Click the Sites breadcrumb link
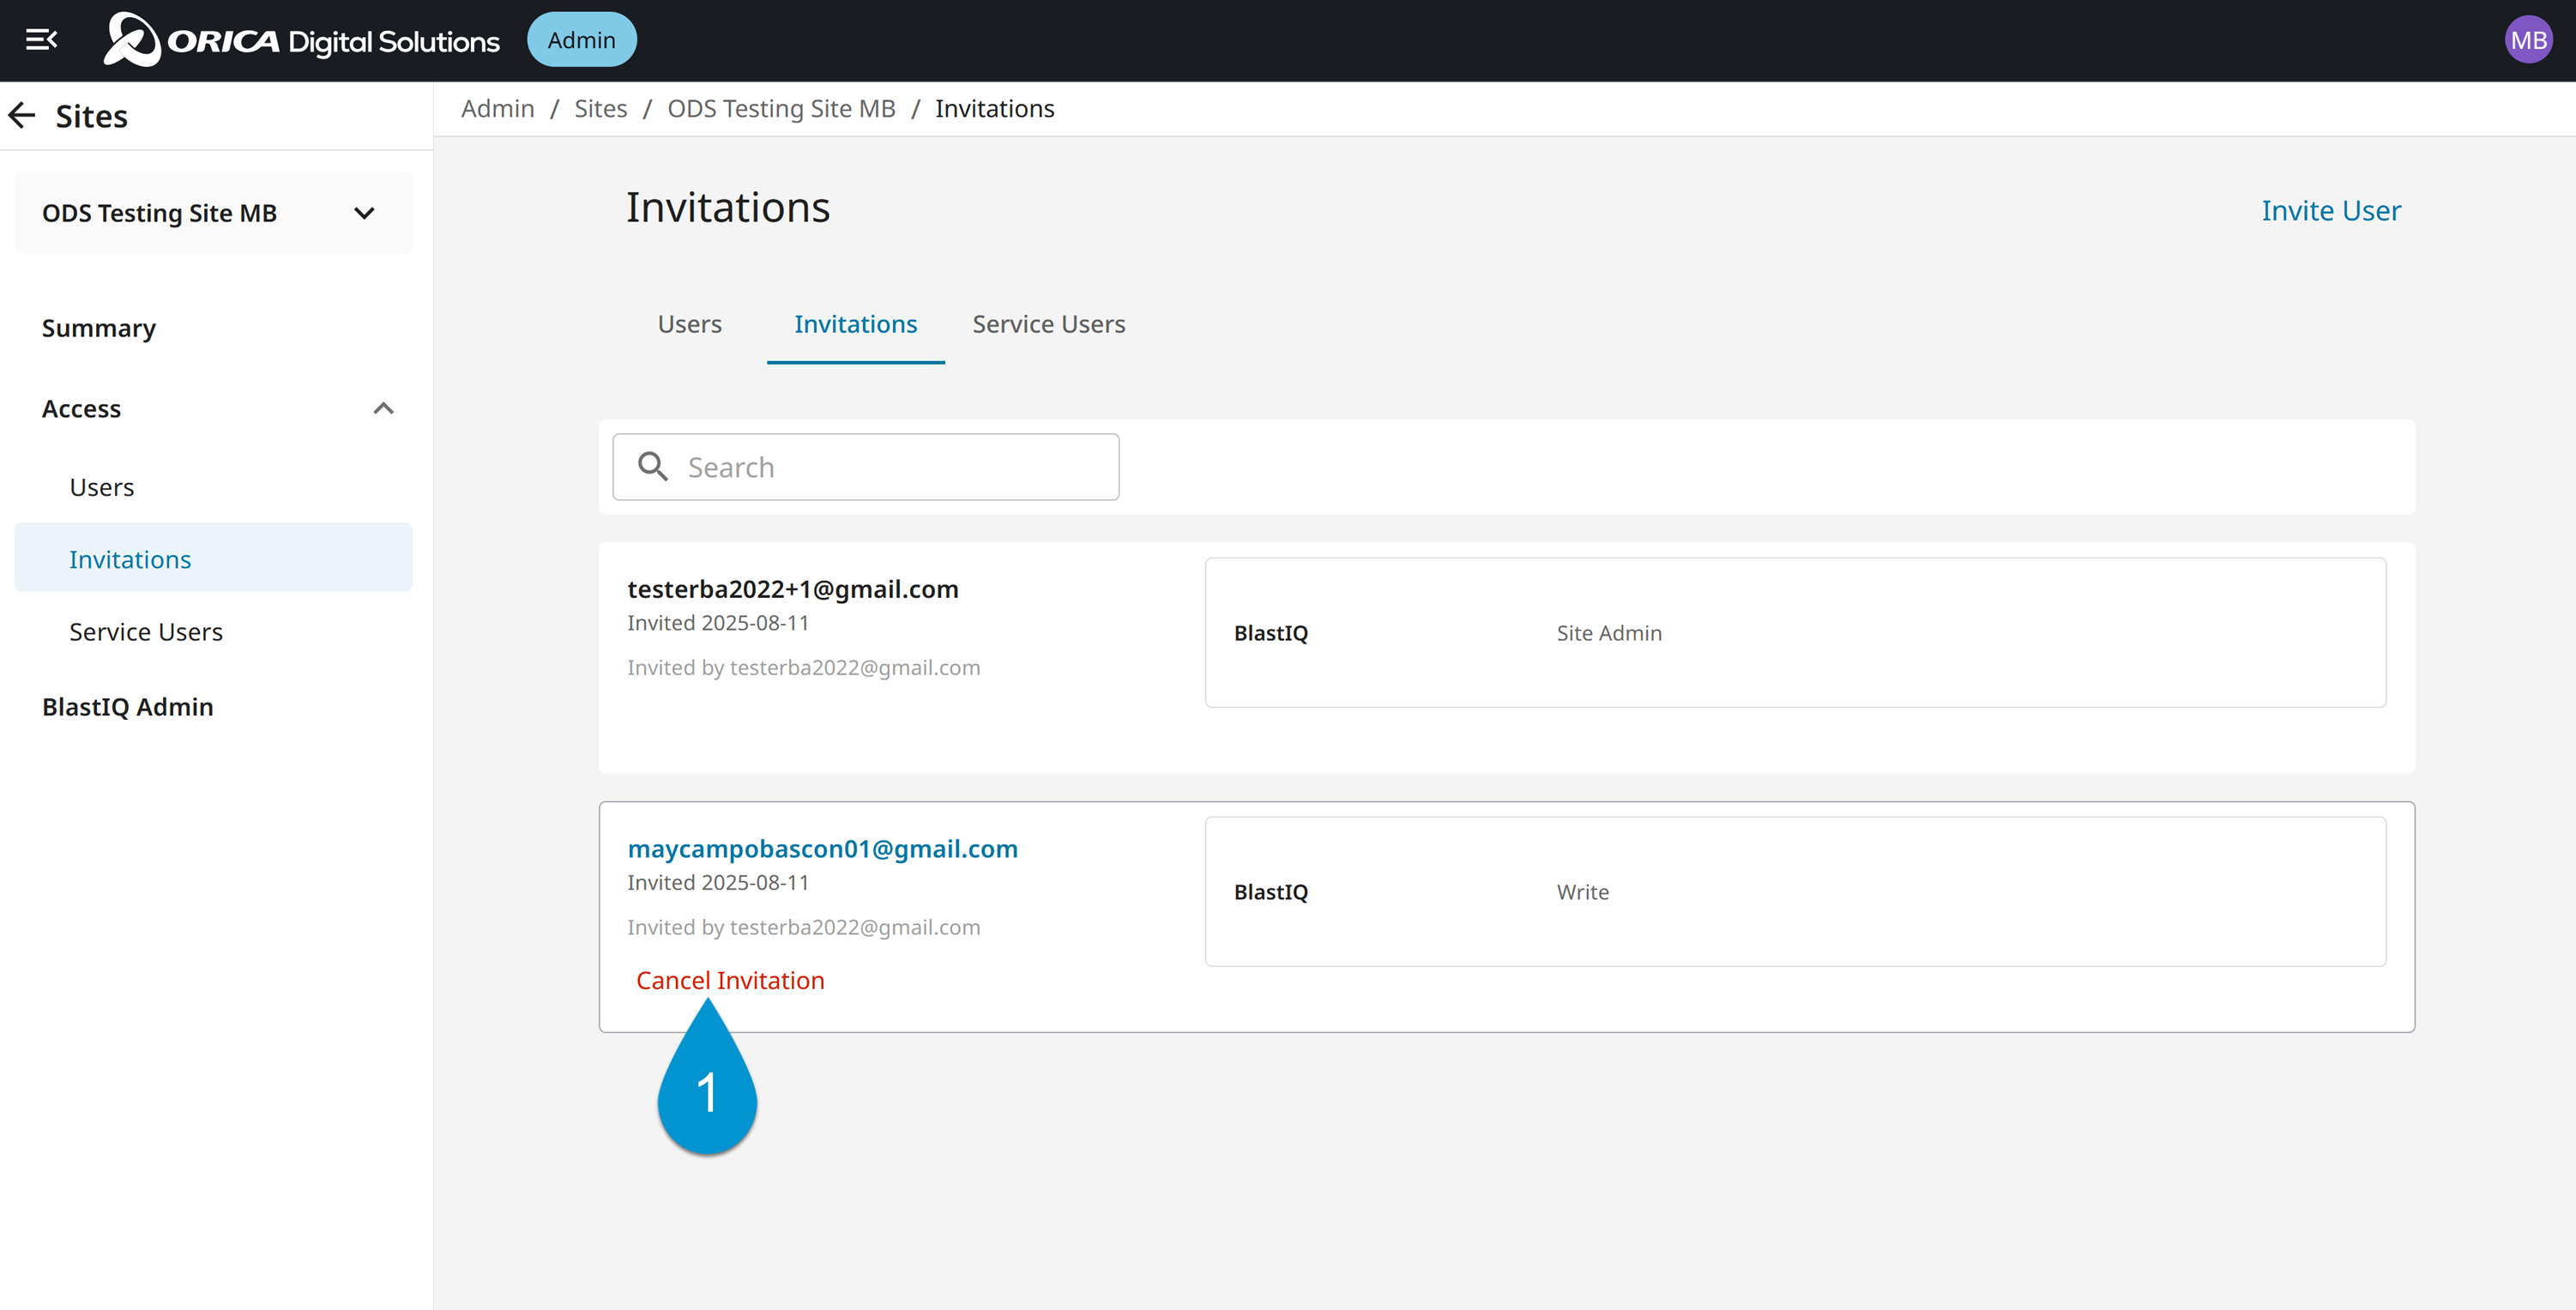The width and height of the screenshot is (2576, 1310). click(x=600, y=108)
